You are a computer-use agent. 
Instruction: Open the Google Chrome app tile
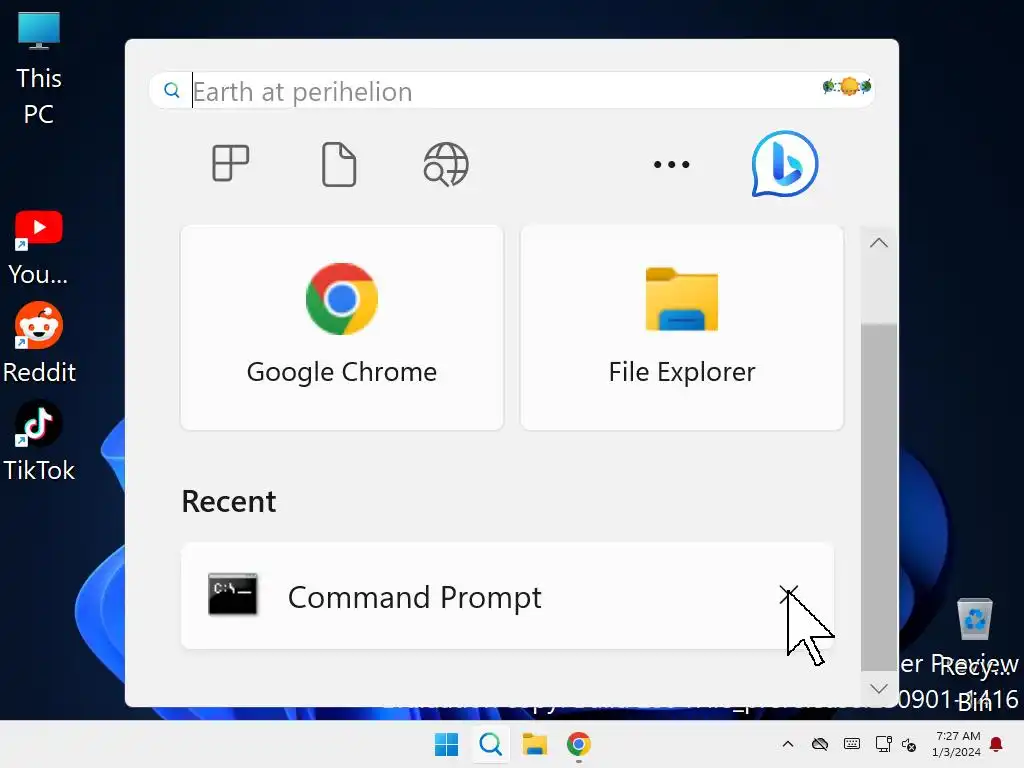tap(342, 328)
